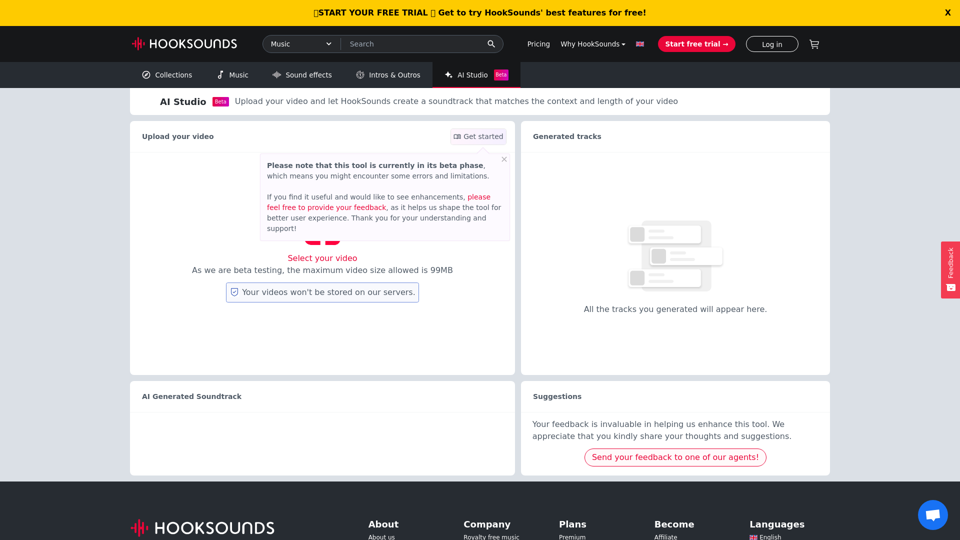Click Select your video
The image size is (960, 540).
322,258
